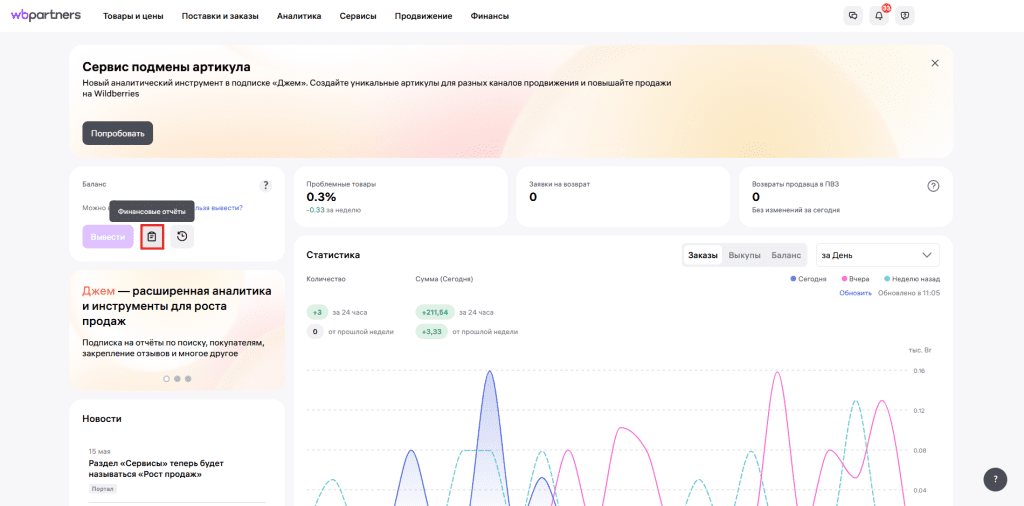Select the second carousel dot
The image size is (1024, 506).
(x=177, y=379)
